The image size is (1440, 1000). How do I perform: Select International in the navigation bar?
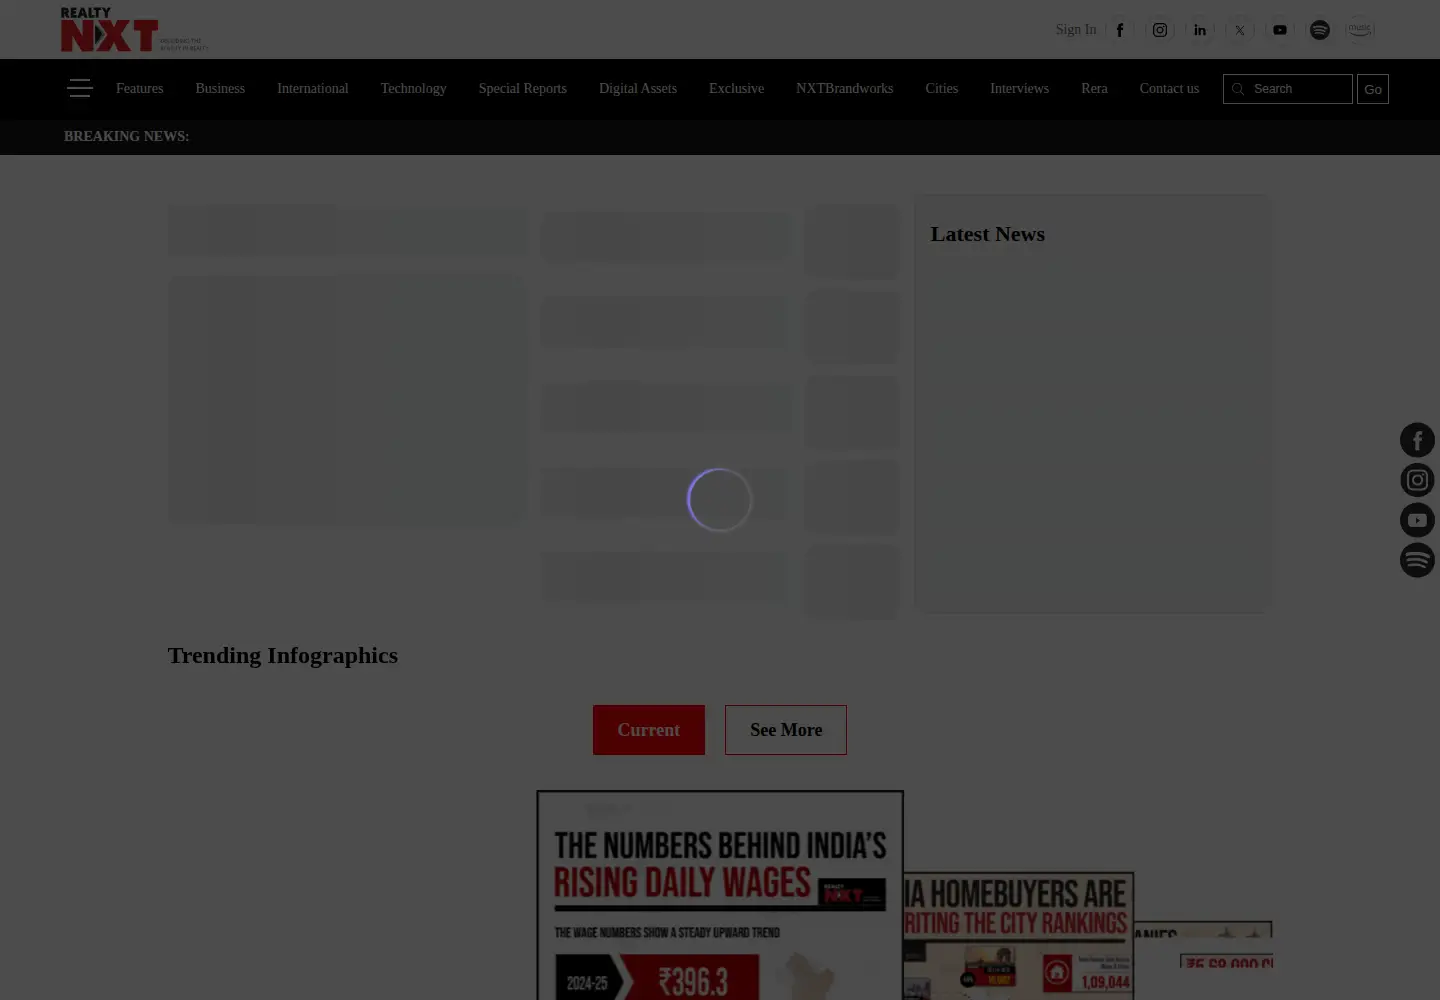[312, 88]
